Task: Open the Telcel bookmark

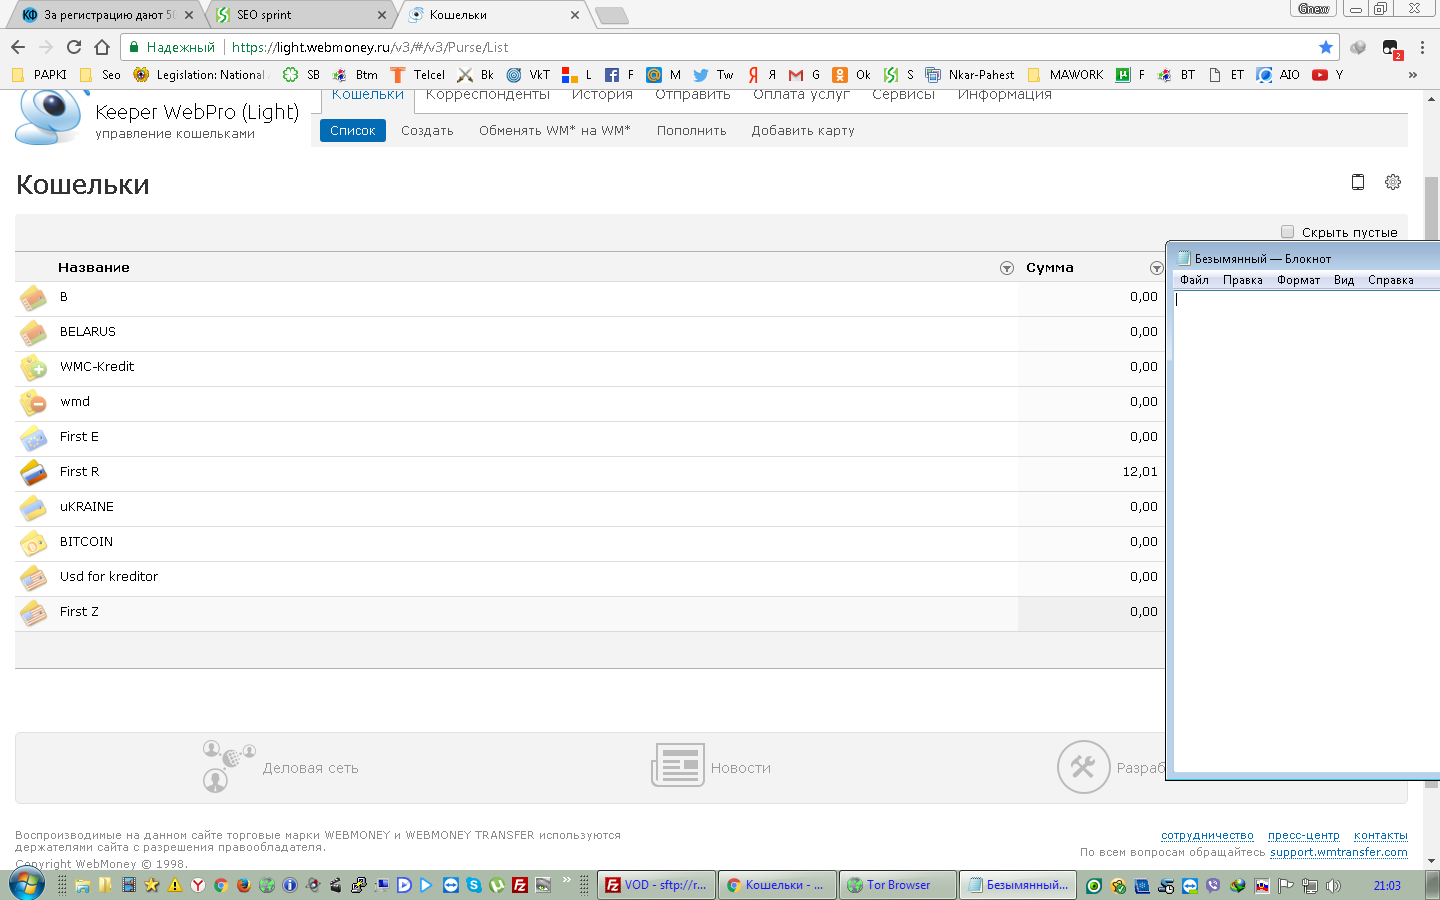Action: click(x=418, y=75)
